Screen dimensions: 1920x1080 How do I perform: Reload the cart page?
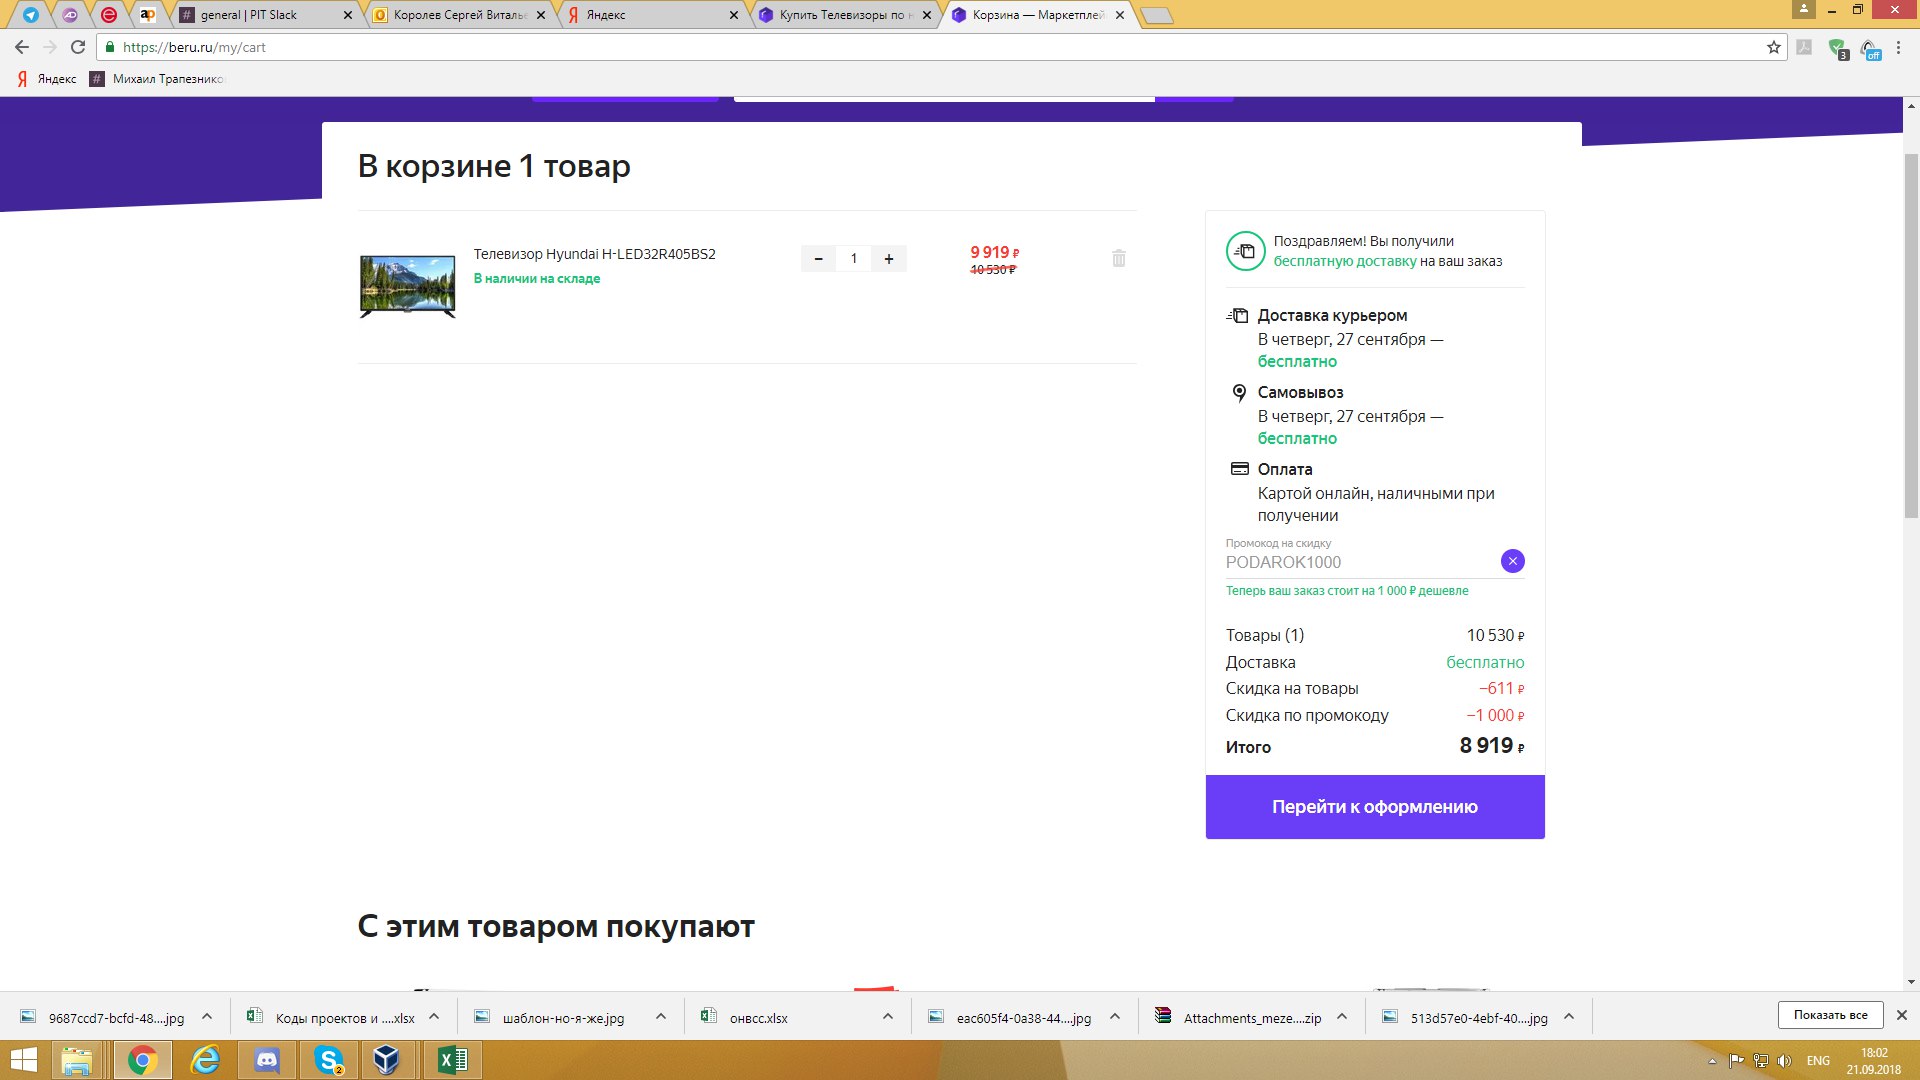(x=78, y=47)
